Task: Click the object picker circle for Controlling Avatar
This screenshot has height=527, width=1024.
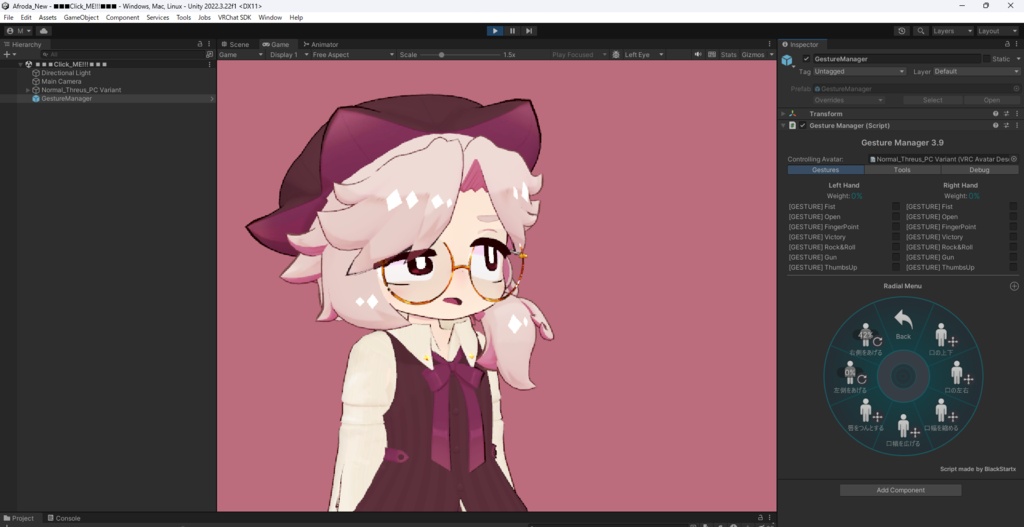Action: click(1014, 159)
